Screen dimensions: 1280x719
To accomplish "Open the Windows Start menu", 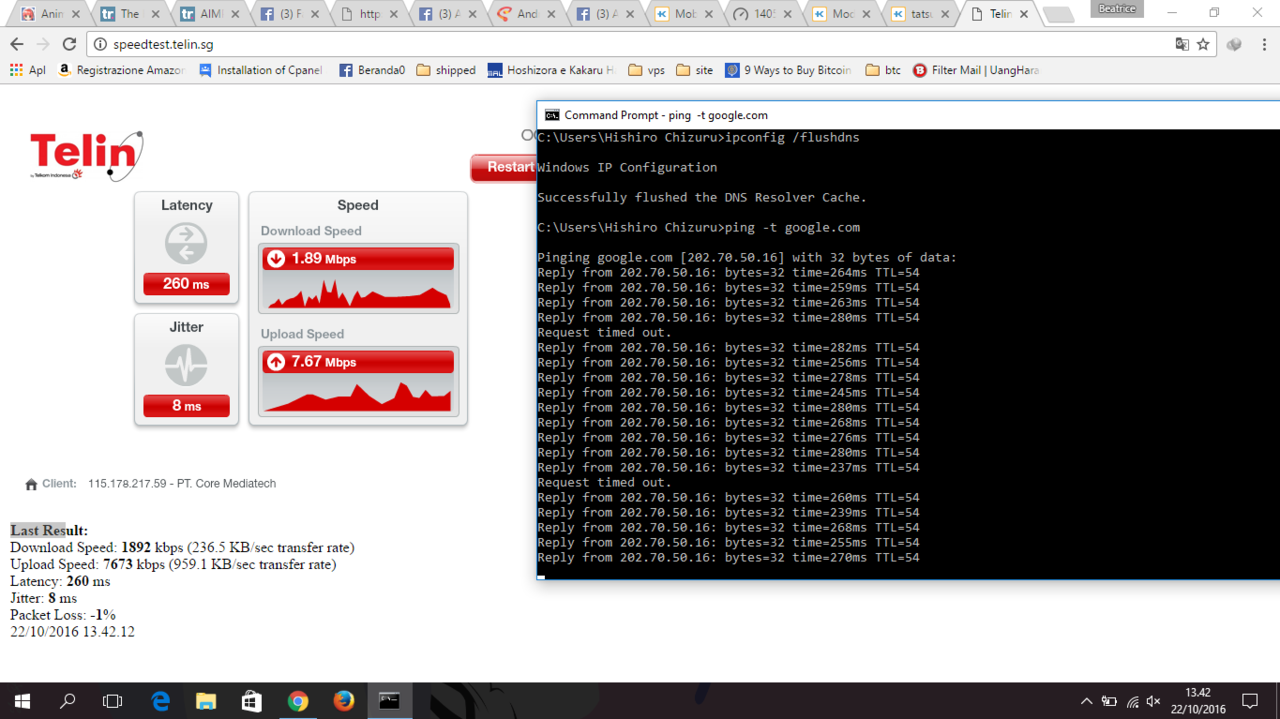I will click(x=22, y=701).
